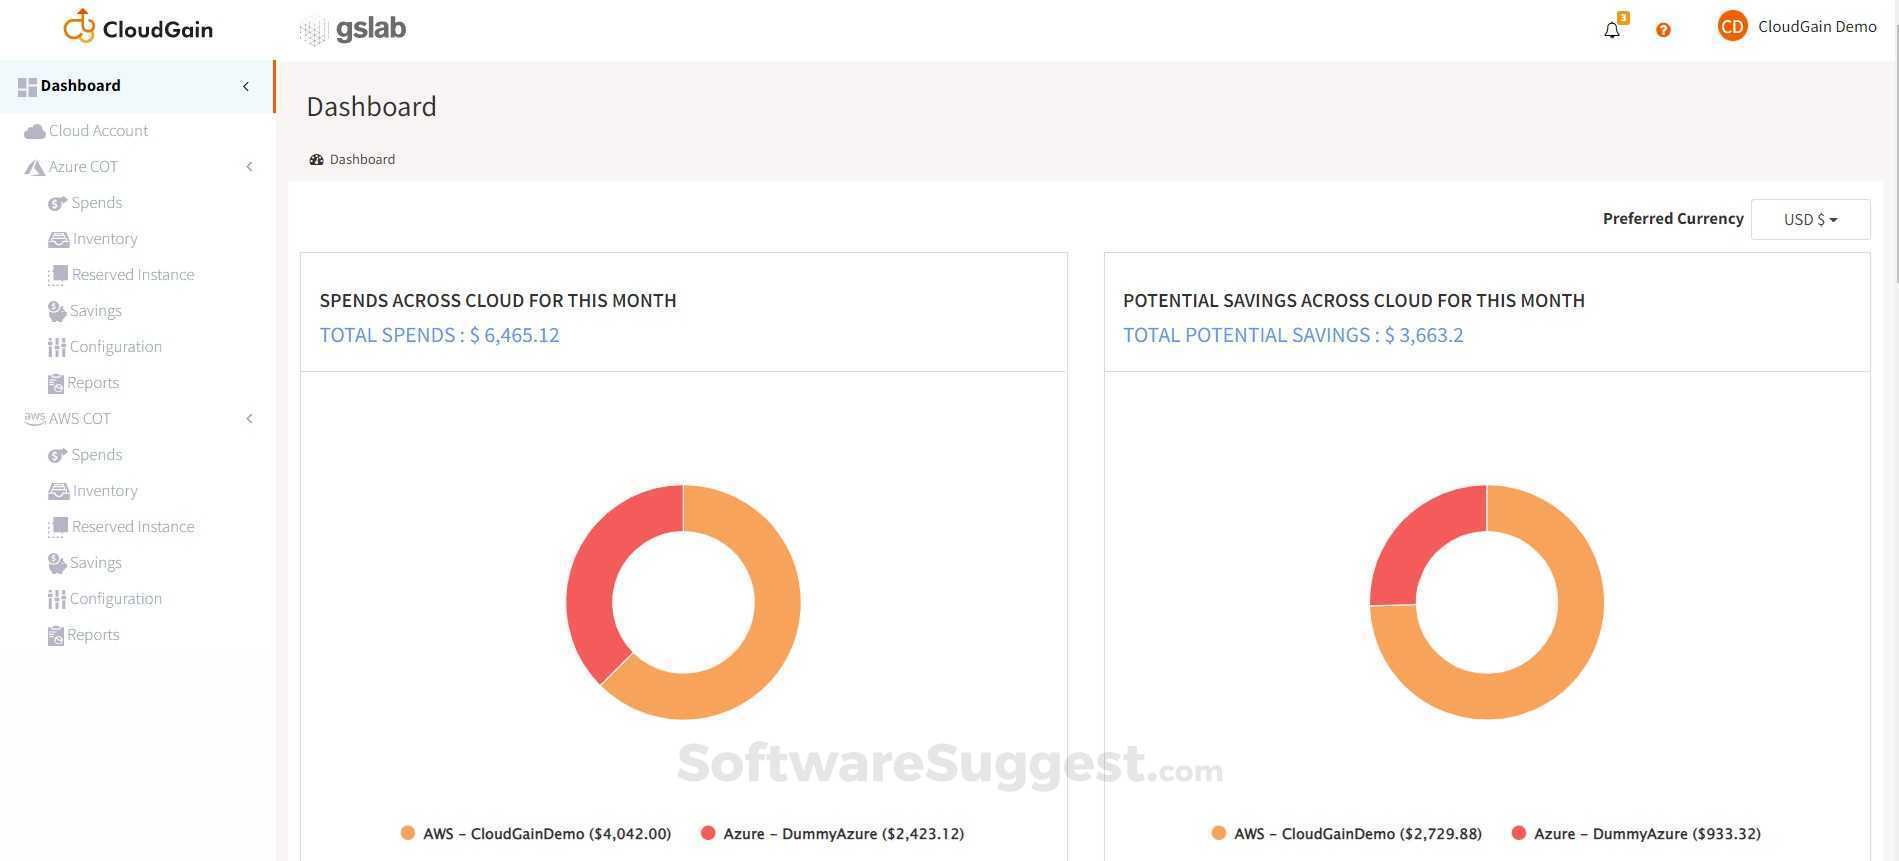This screenshot has width=1899, height=861.
Task: Click the Dashboard breadcrumb link
Action: [362, 160]
